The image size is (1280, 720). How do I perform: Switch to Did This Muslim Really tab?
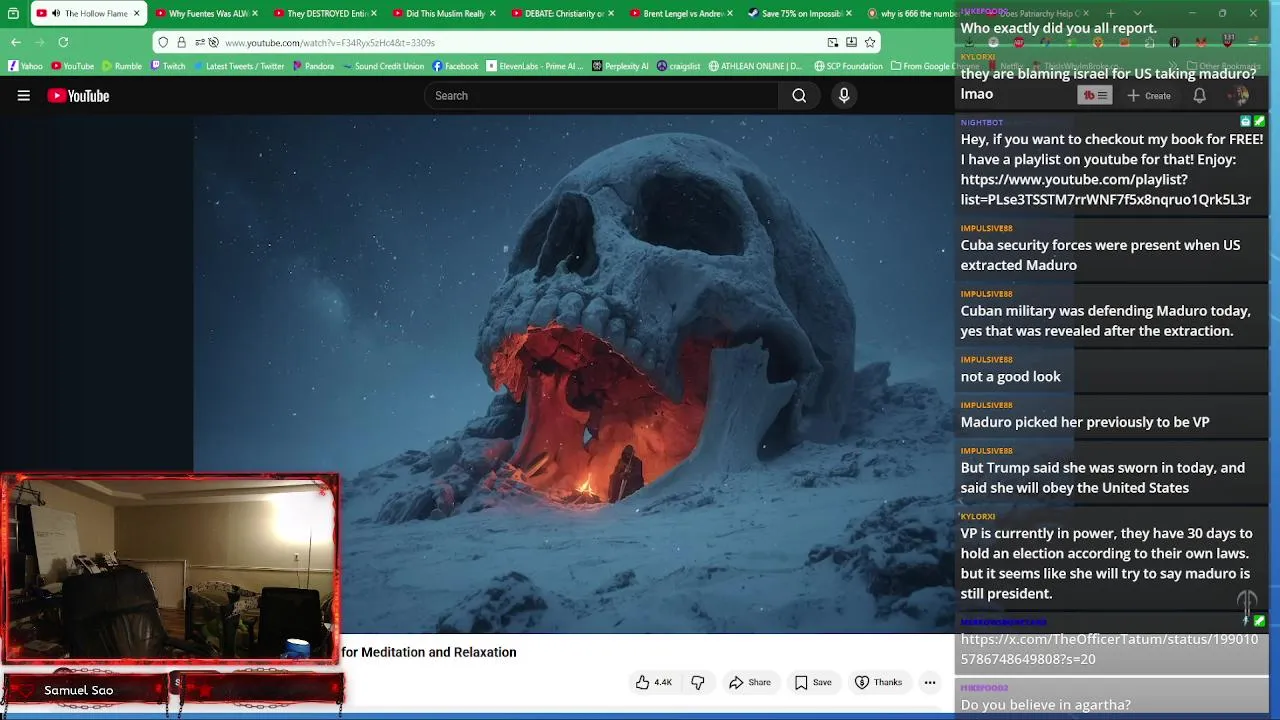pyautogui.click(x=445, y=13)
